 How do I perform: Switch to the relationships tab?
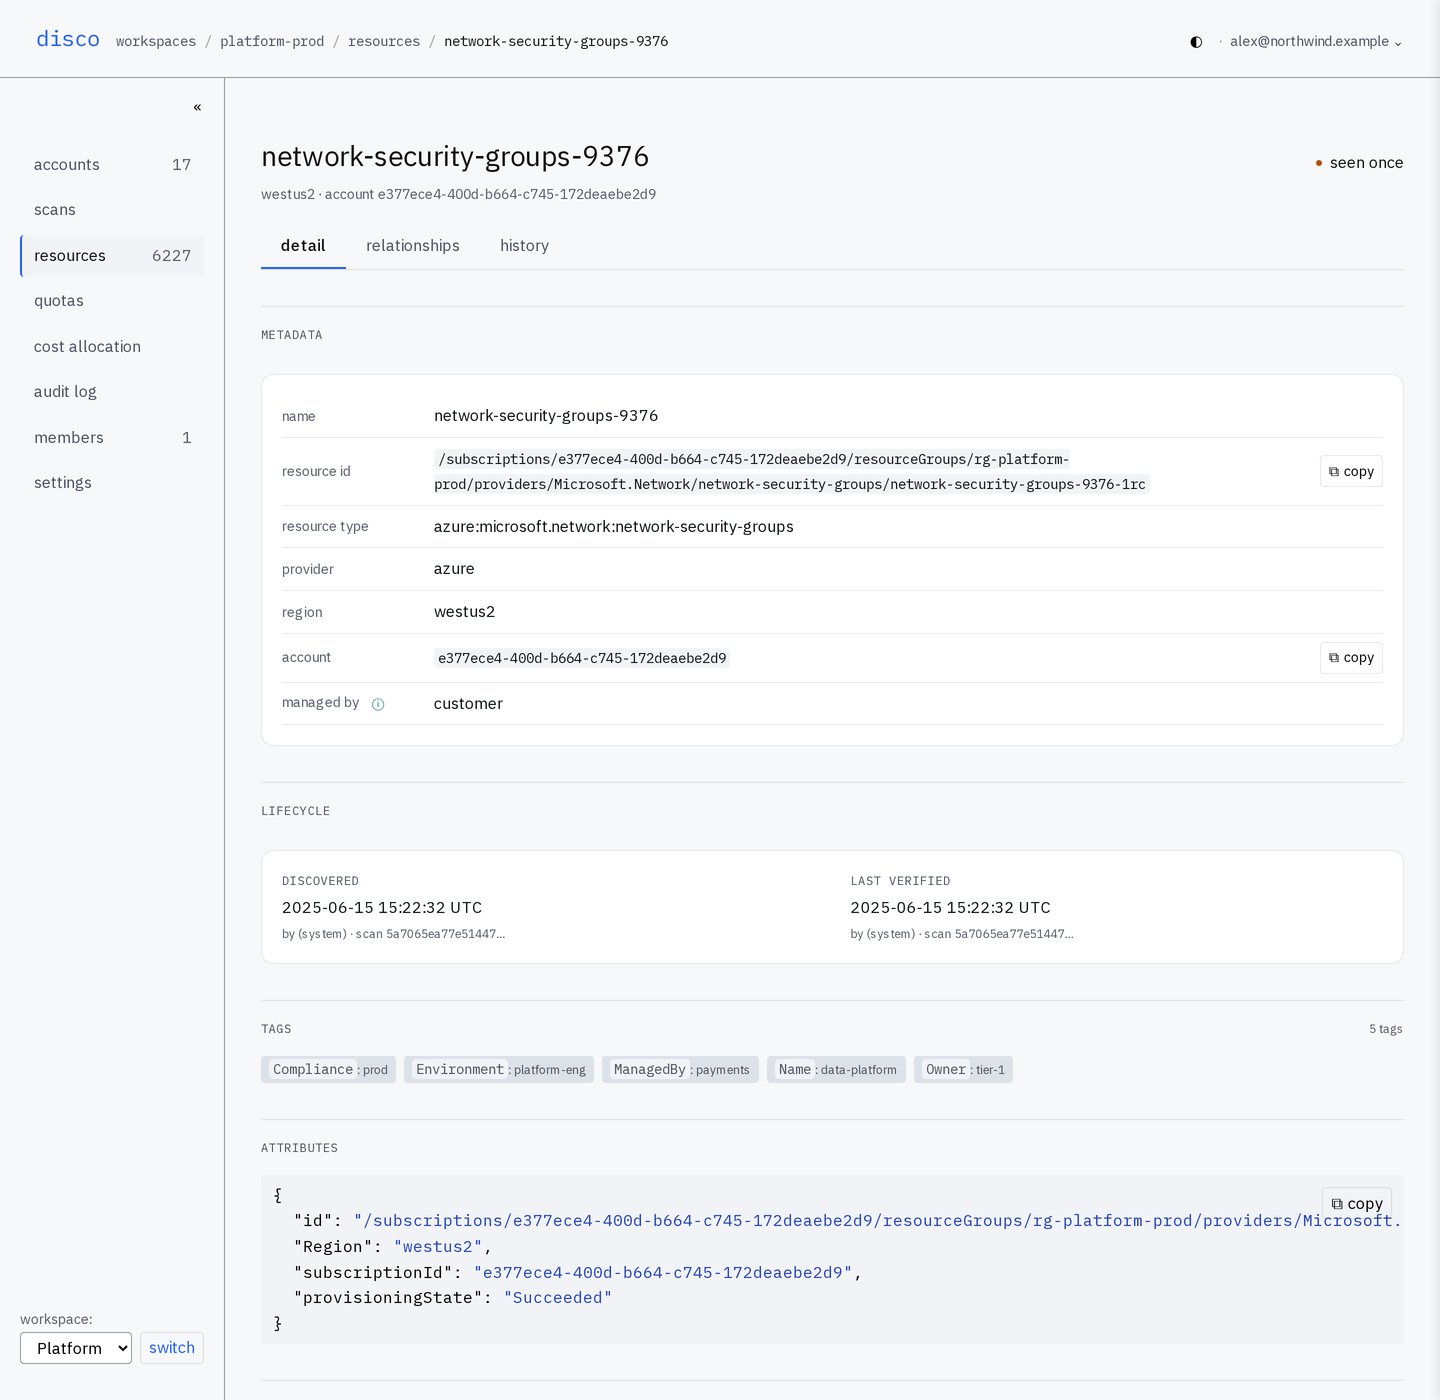pyautogui.click(x=413, y=246)
